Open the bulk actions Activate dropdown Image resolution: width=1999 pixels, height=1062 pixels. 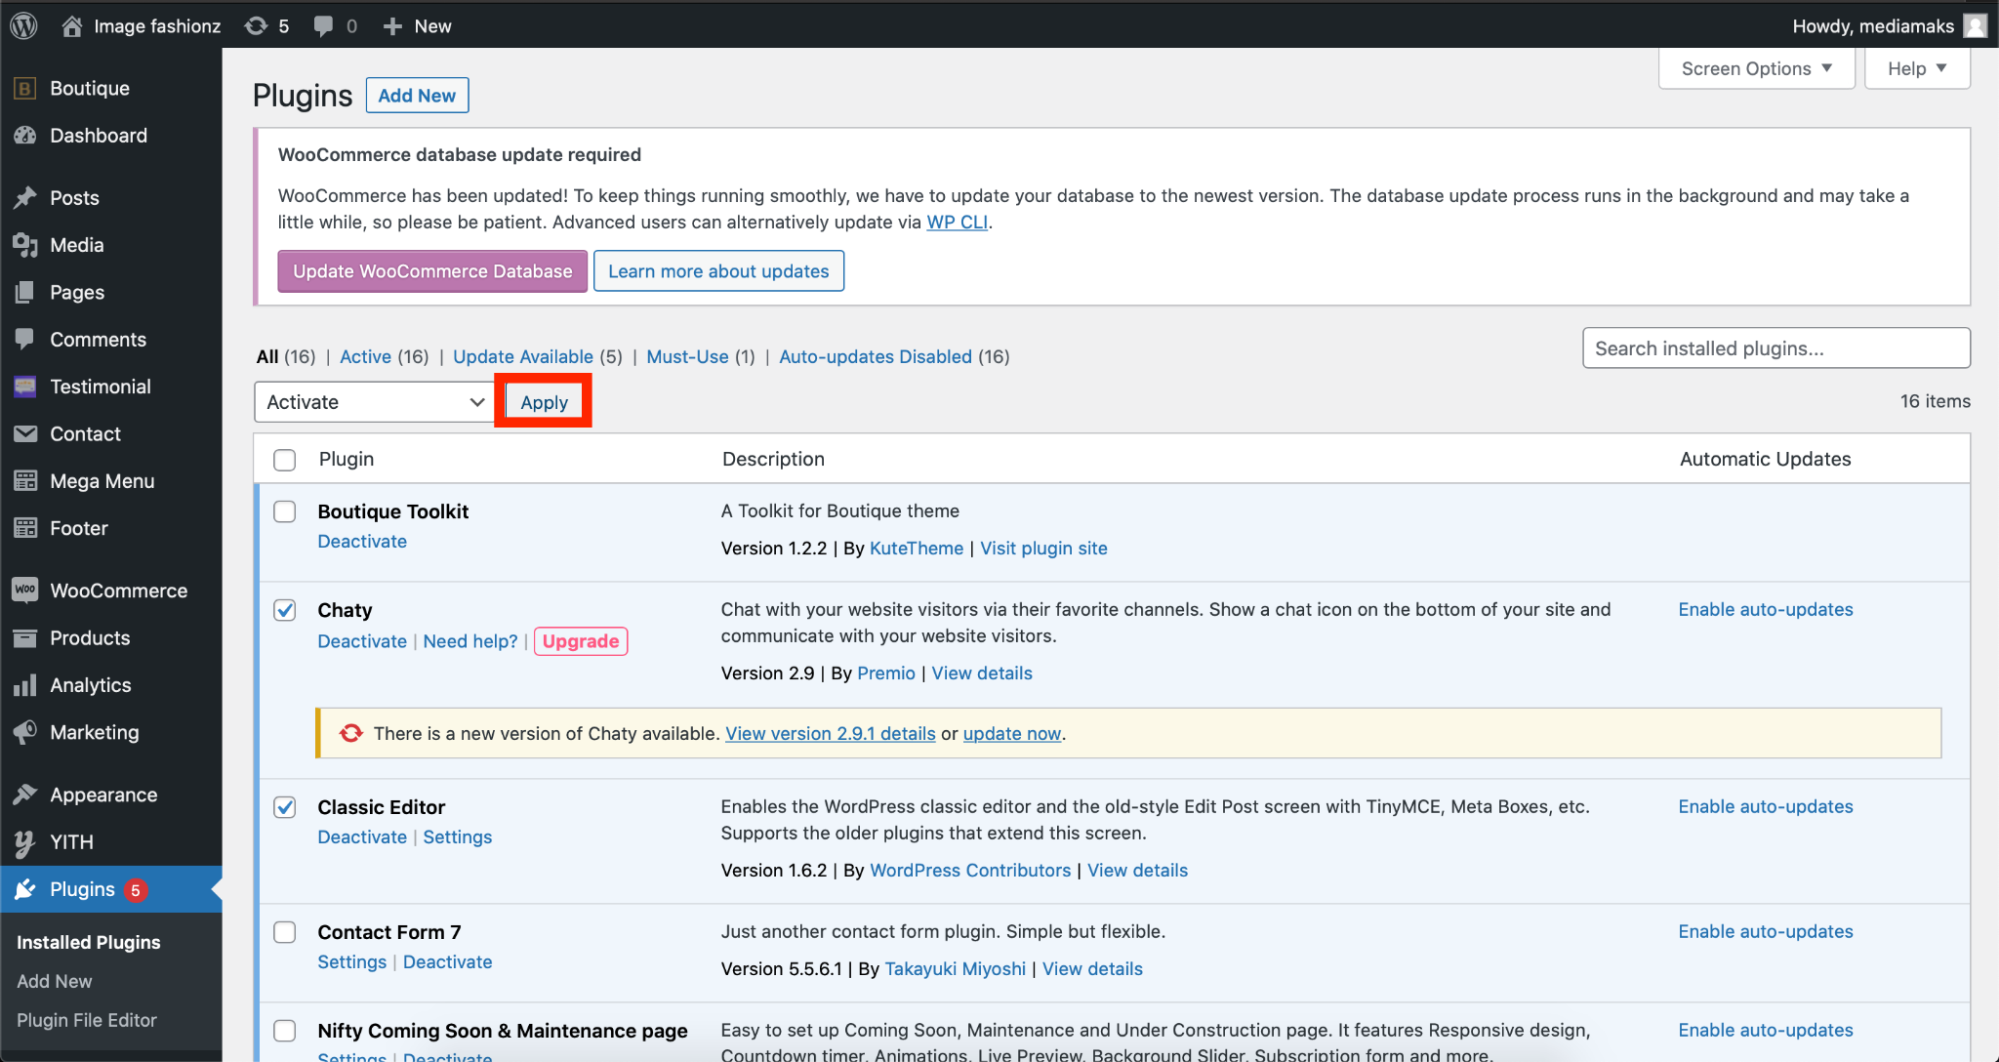(x=374, y=402)
